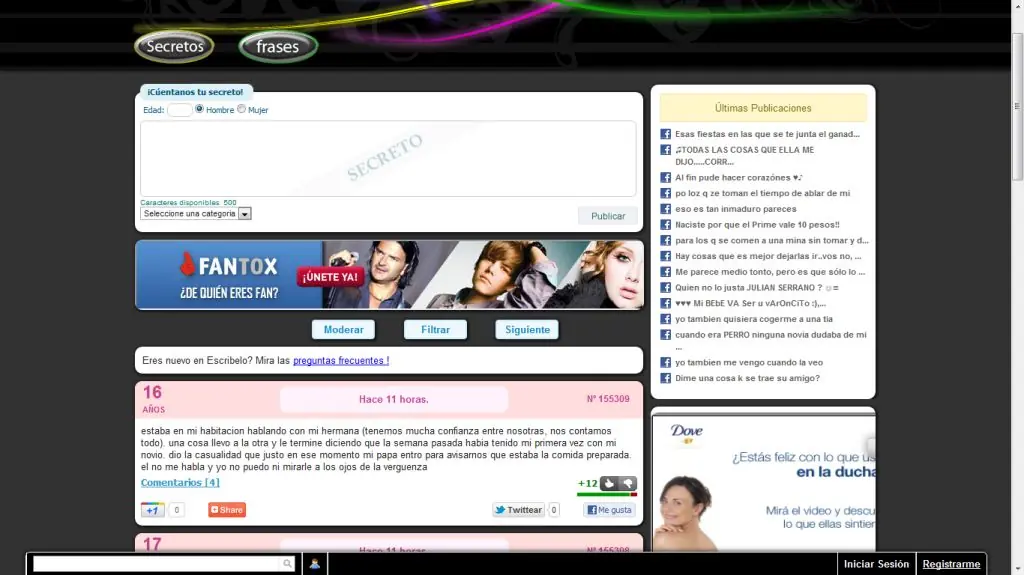
Task: Click the Dove advertisement
Action: [763, 484]
